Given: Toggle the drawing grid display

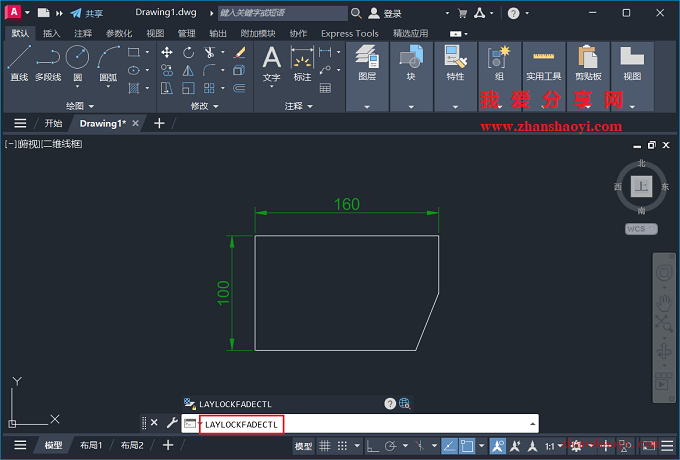Looking at the screenshot, I should tap(325, 445).
